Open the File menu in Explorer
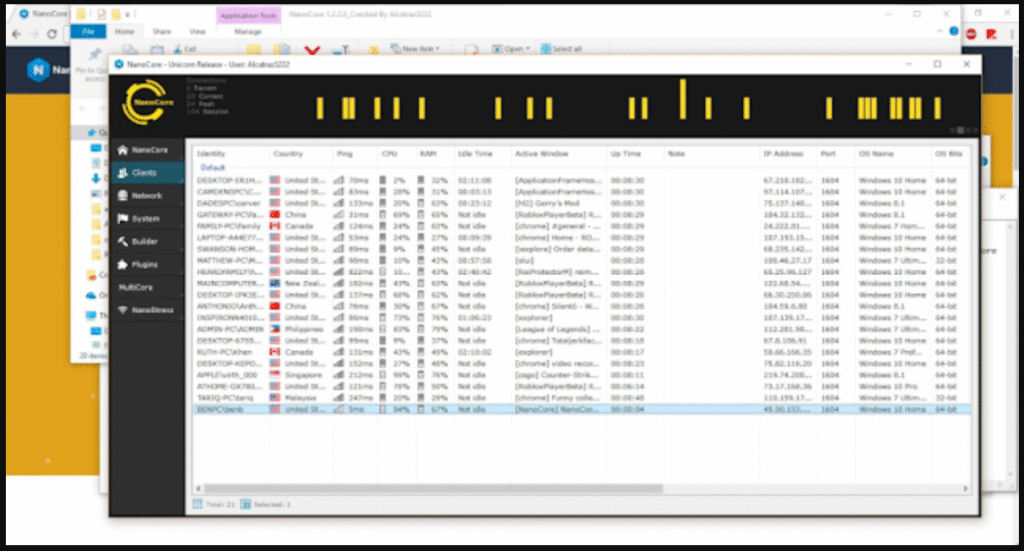Viewport: 1024px width, 551px height. coord(88,31)
